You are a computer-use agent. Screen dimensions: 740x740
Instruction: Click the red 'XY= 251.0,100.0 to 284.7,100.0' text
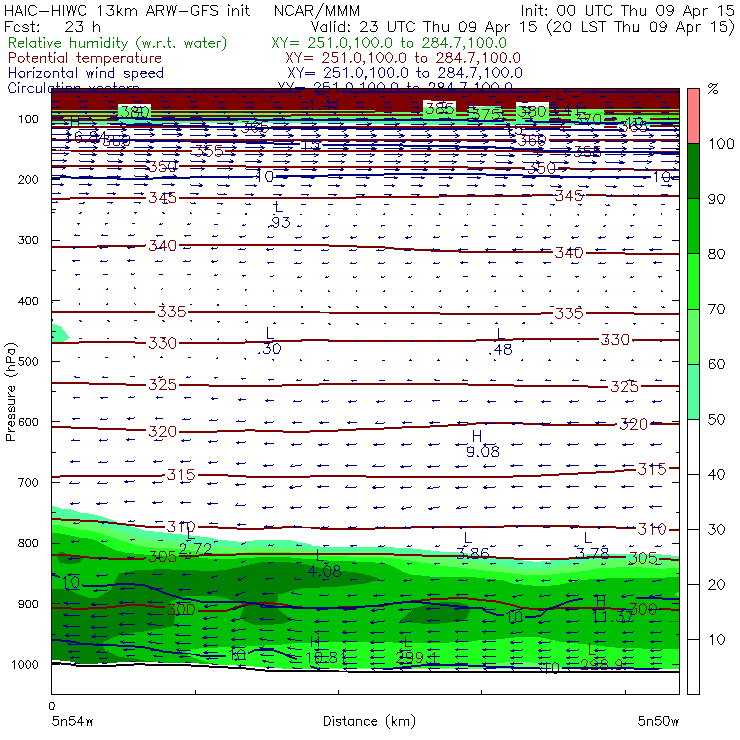(403, 58)
